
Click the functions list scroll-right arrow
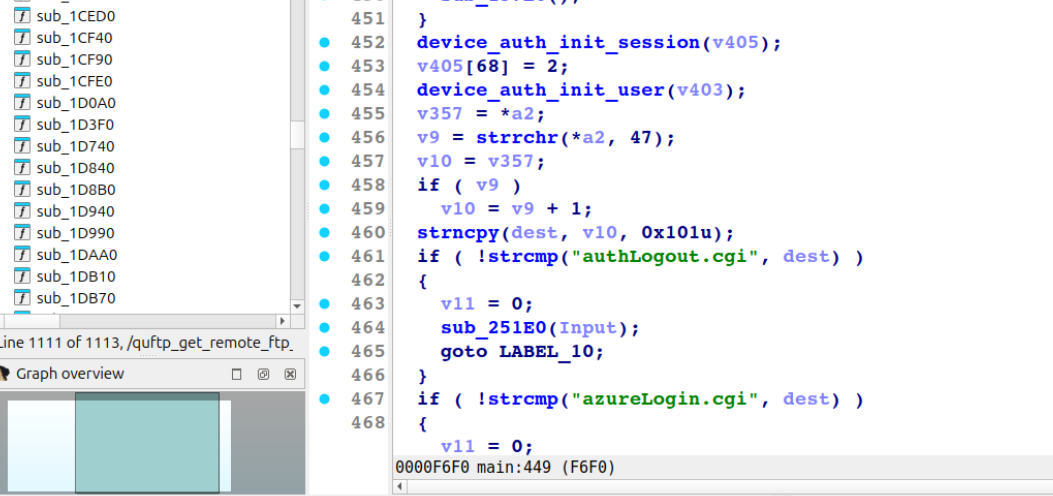tap(282, 321)
